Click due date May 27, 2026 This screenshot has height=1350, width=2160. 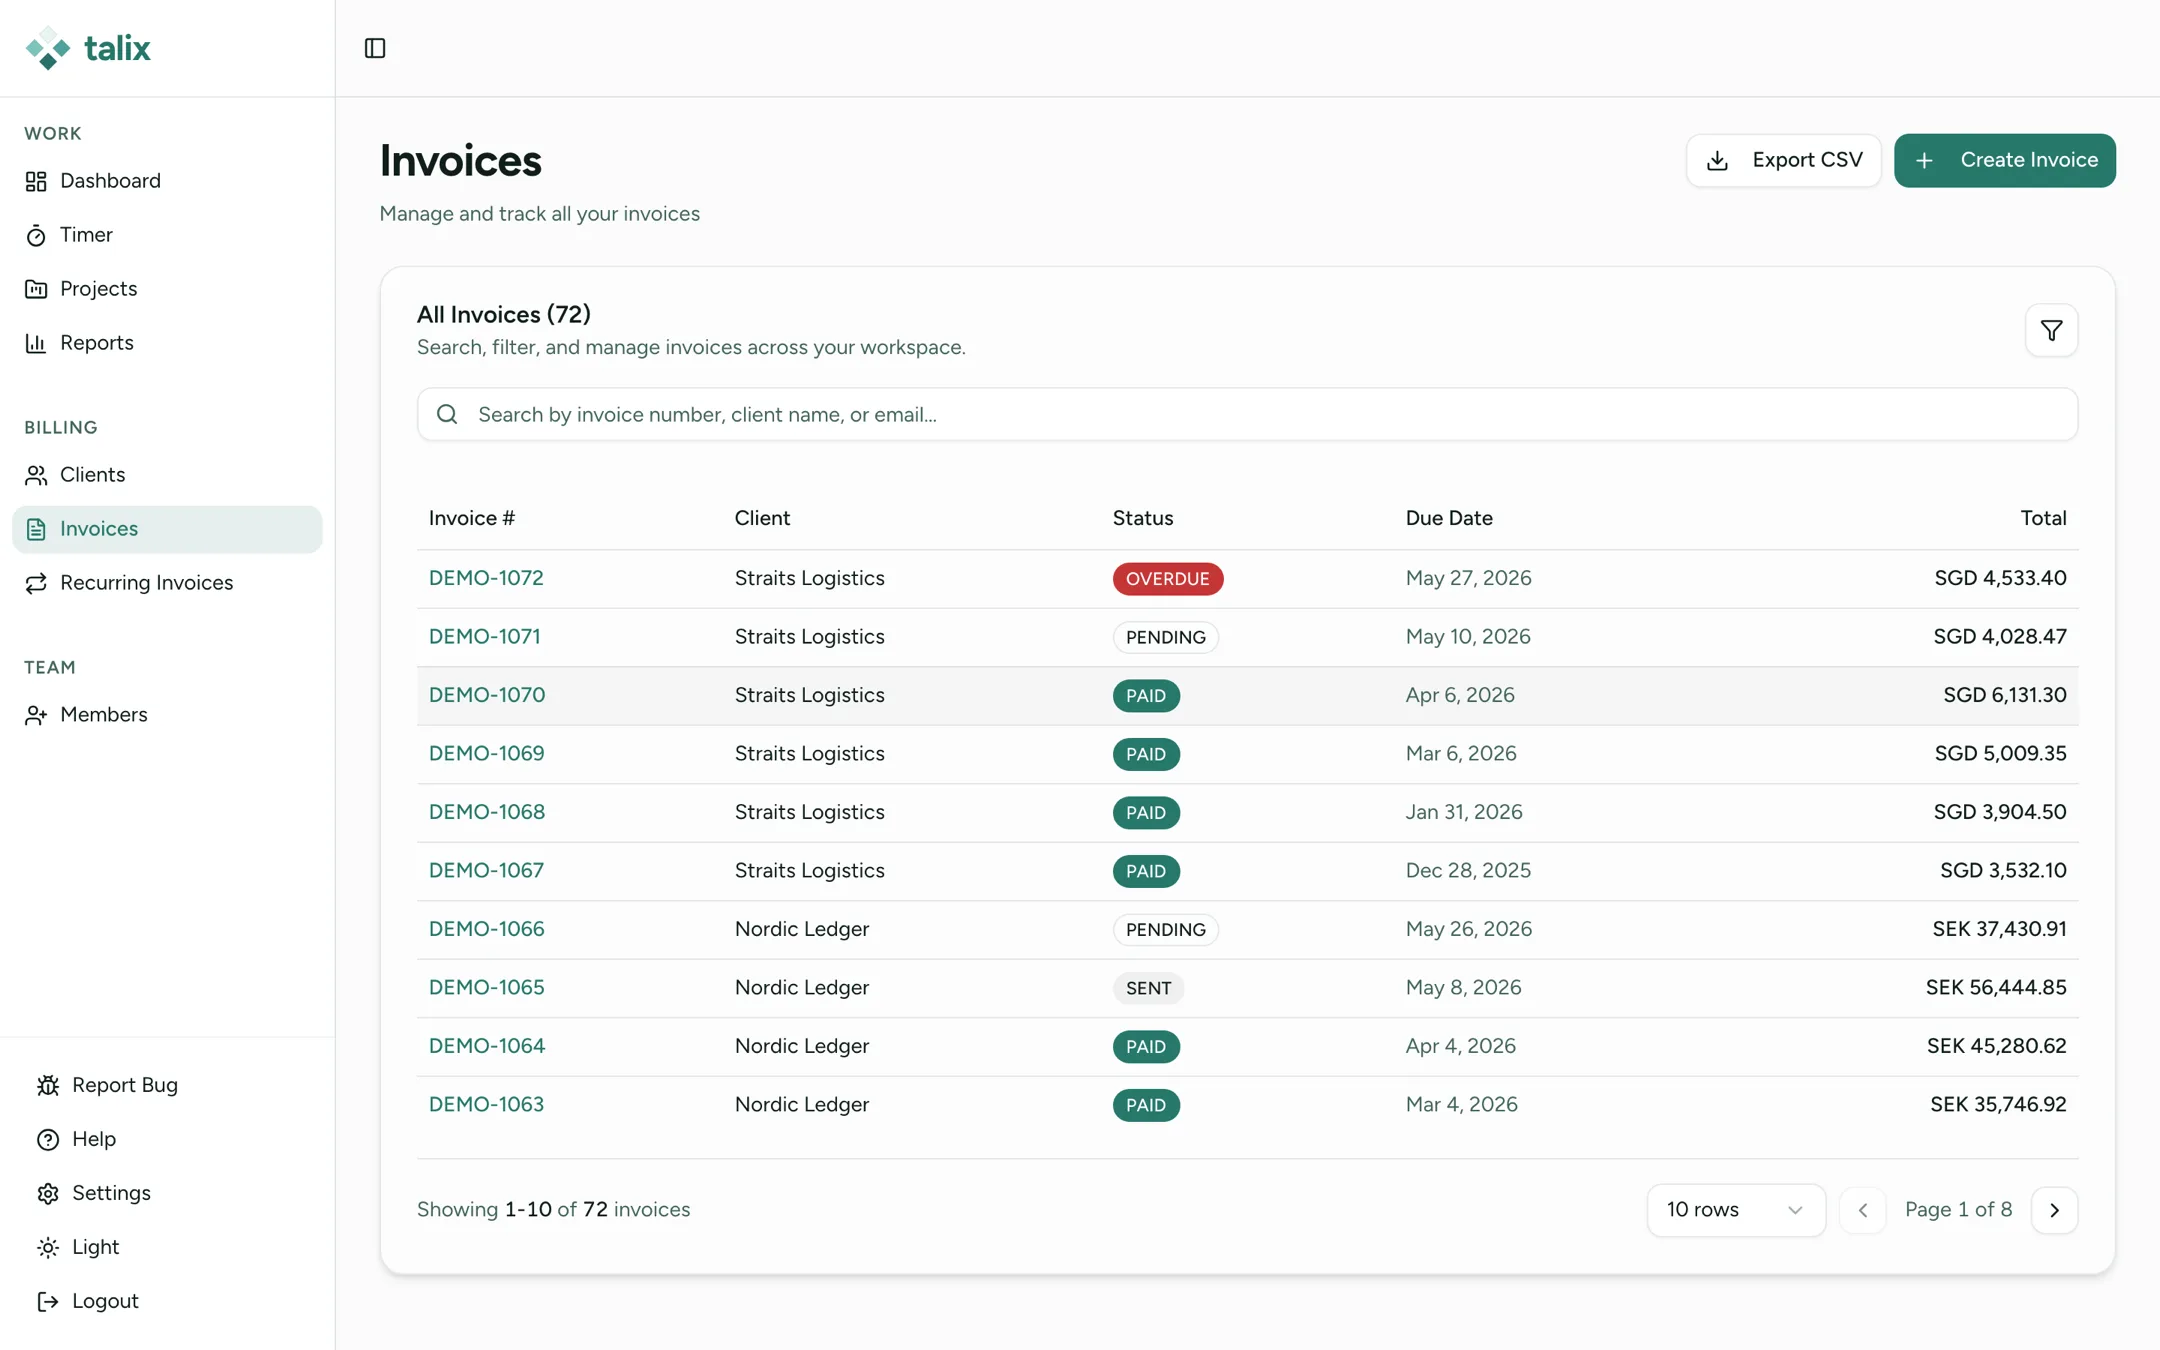tap(1468, 578)
